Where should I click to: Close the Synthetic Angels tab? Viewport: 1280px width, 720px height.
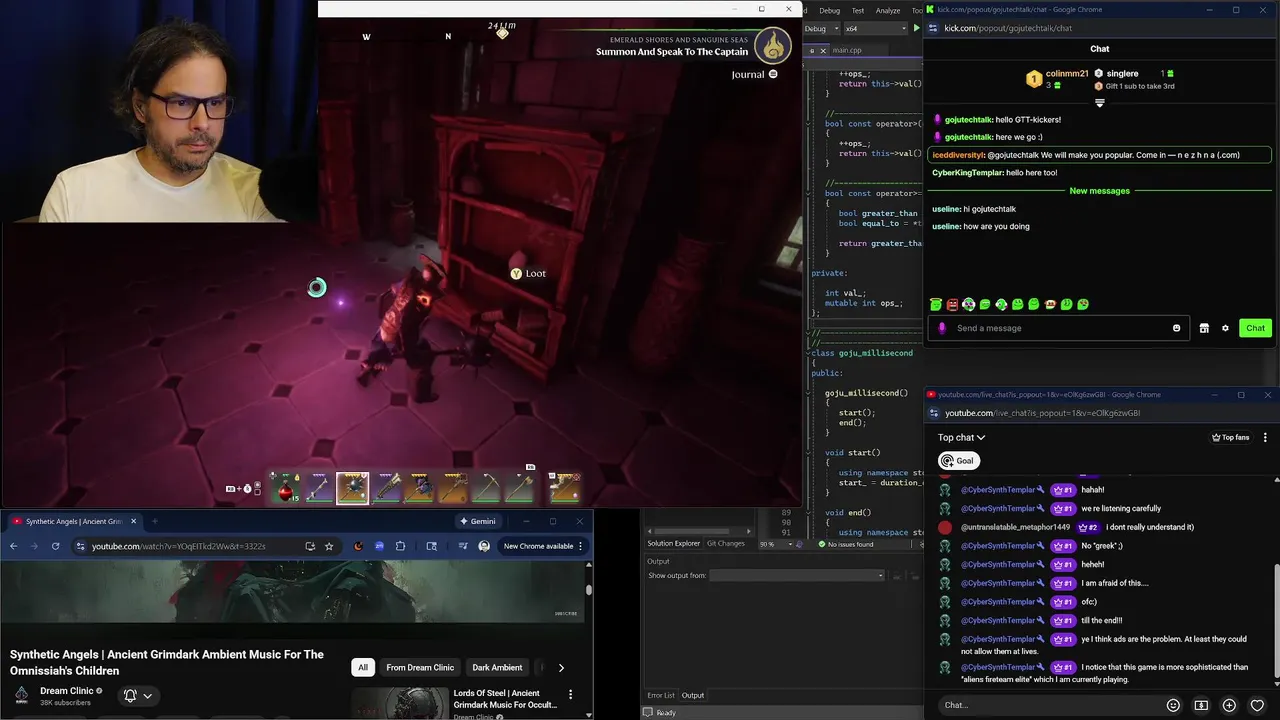click(x=133, y=521)
